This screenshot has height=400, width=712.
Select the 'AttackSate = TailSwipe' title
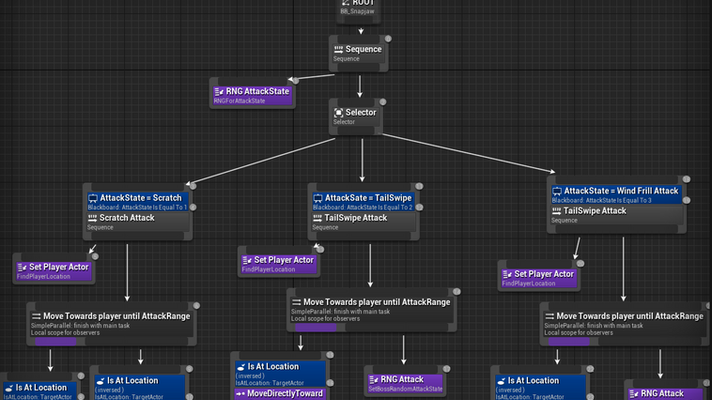tap(368, 198)
